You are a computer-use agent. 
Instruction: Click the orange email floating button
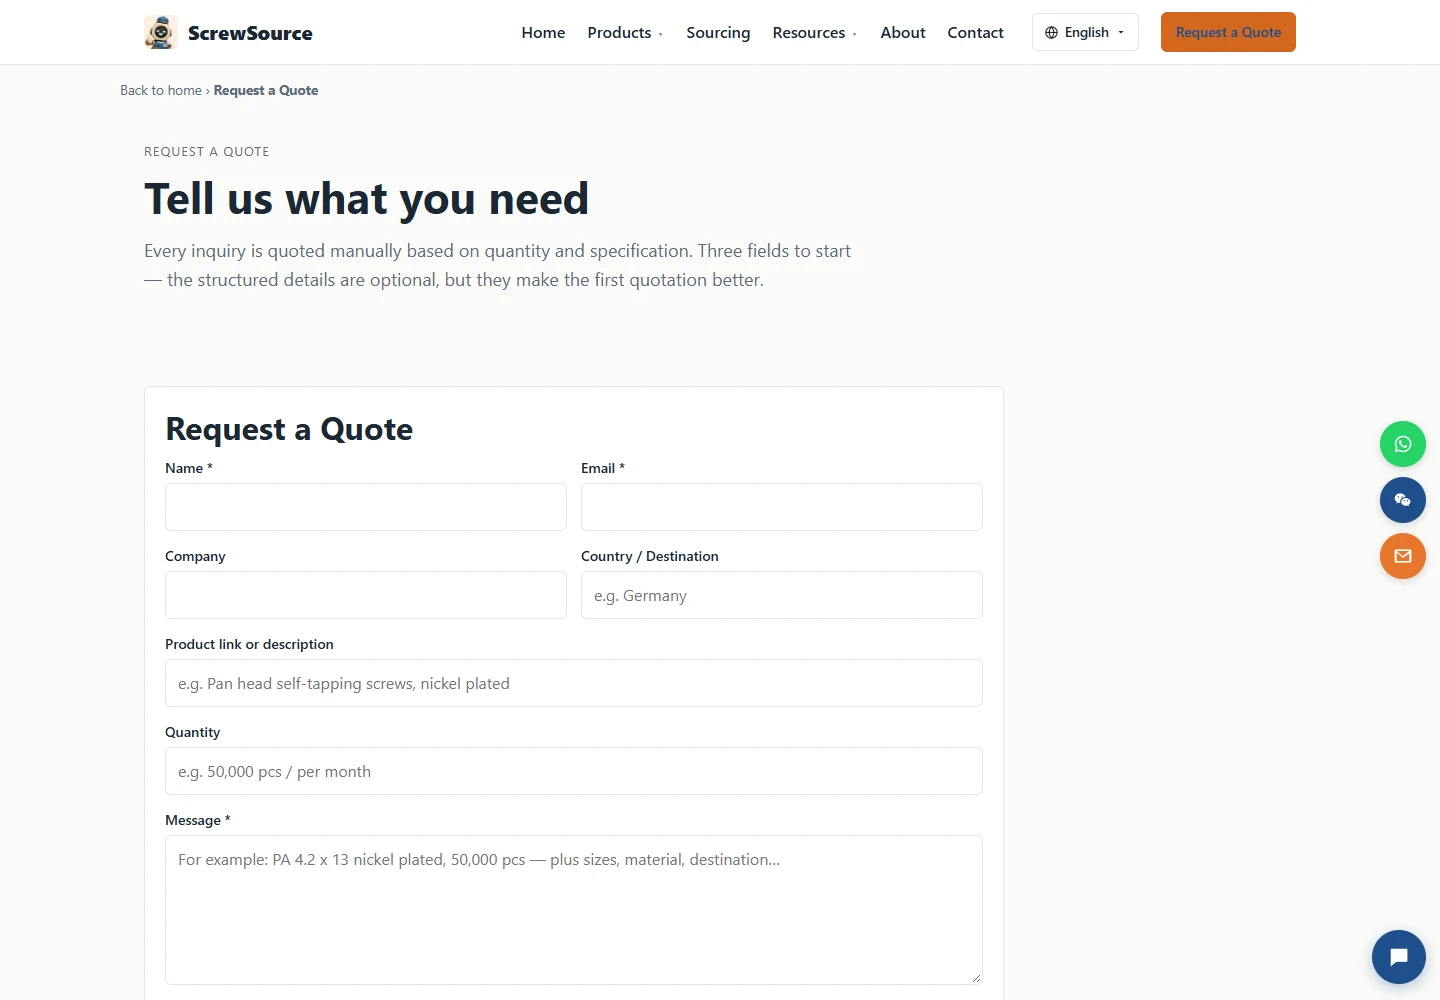tap(1403, 556)
